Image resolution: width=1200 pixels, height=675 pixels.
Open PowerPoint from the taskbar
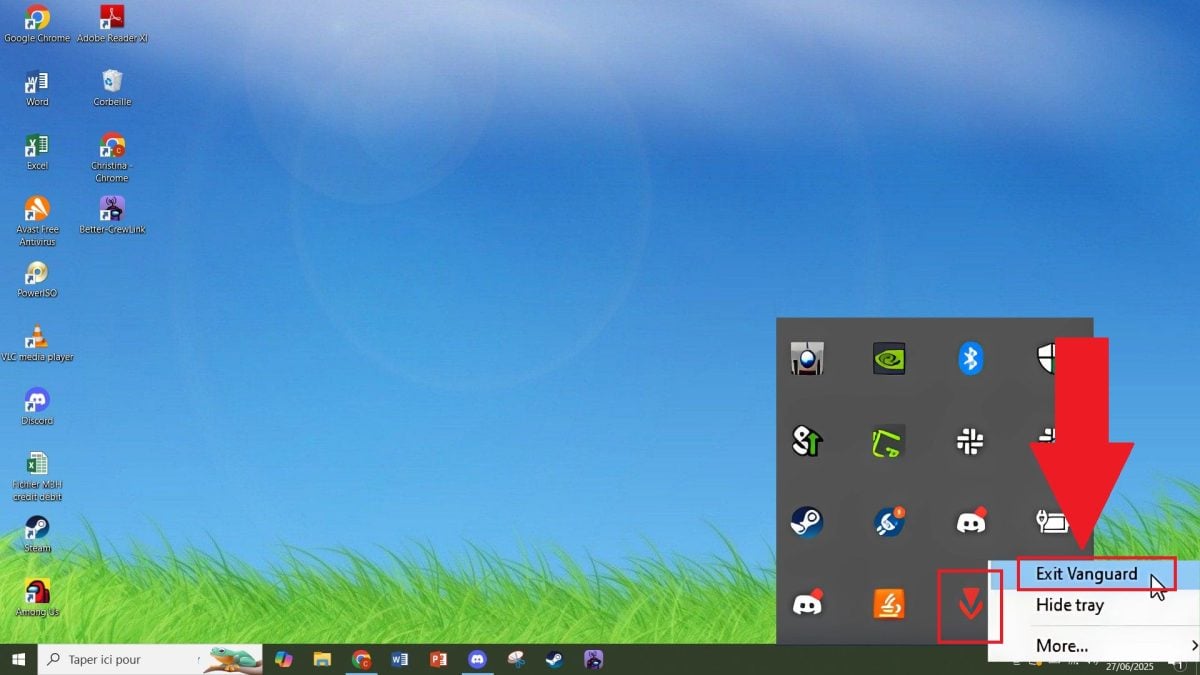pyautogui.click(x=438, y=660)
